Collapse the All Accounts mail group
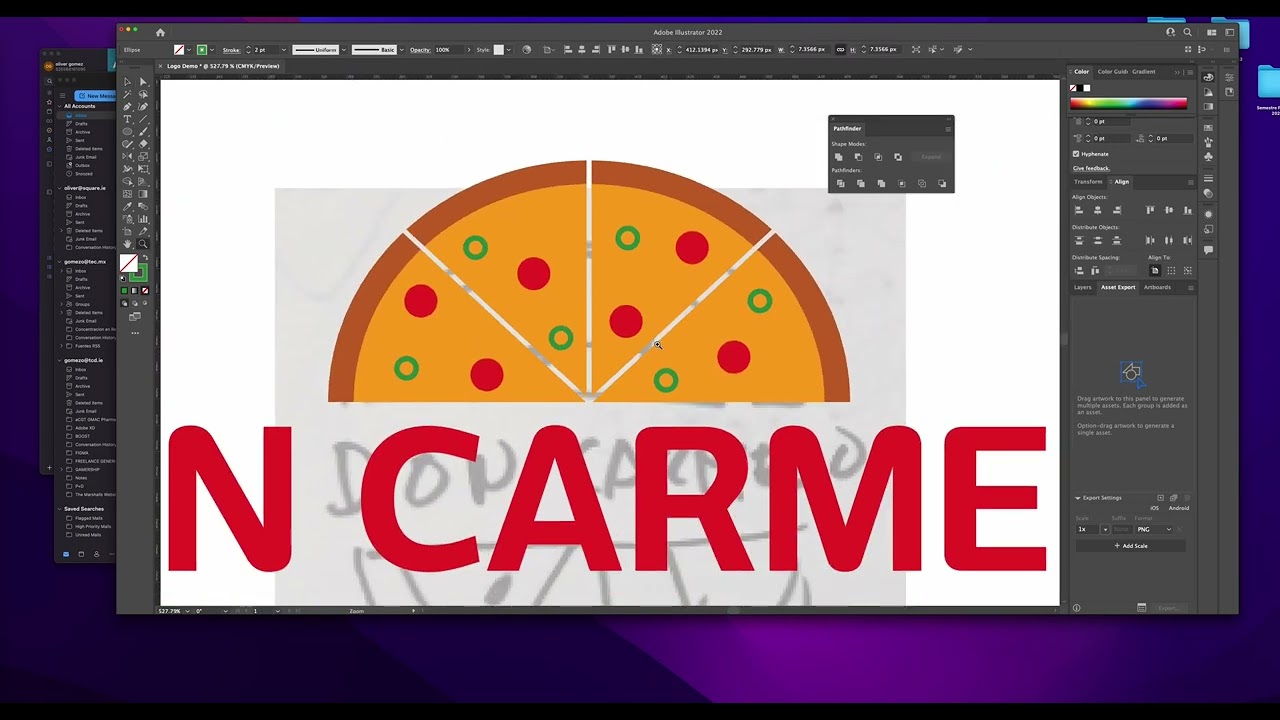The image size is (1280, 720). 59,106
